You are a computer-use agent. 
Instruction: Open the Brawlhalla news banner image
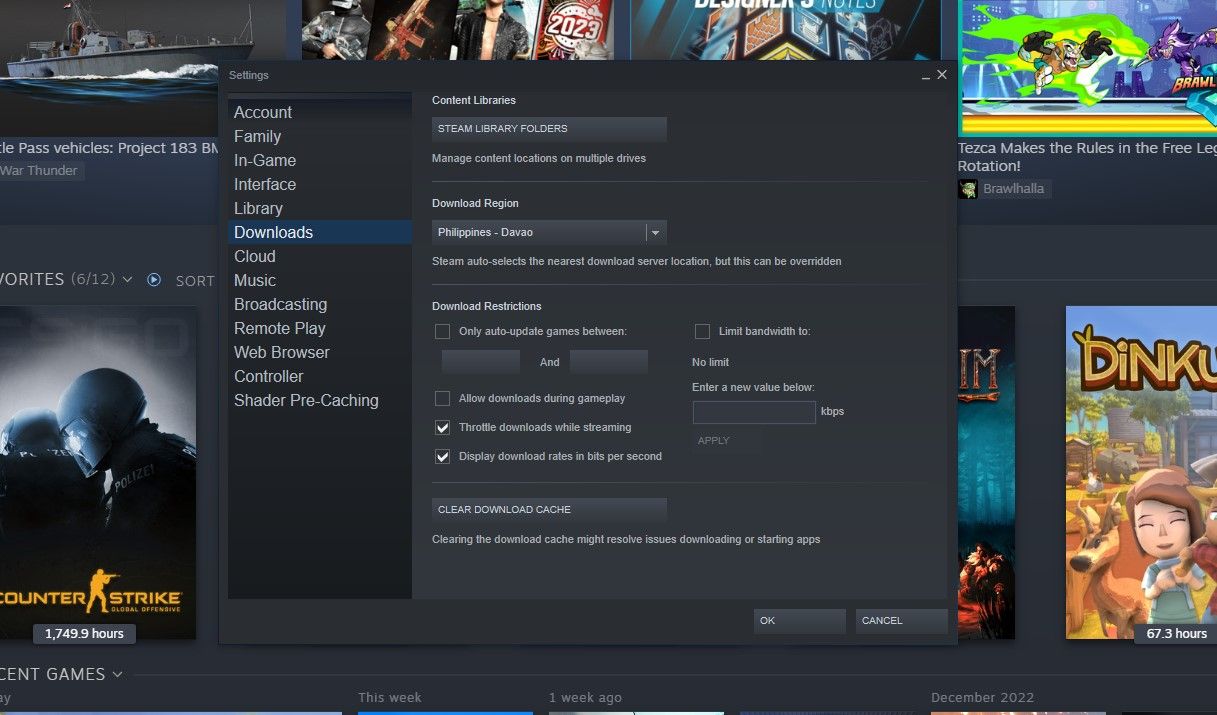1088,67
